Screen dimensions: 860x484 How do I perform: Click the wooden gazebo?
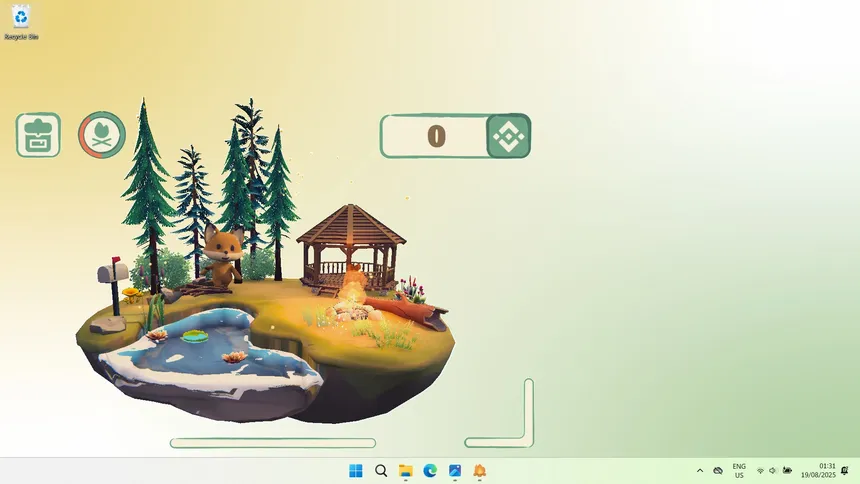351,247
